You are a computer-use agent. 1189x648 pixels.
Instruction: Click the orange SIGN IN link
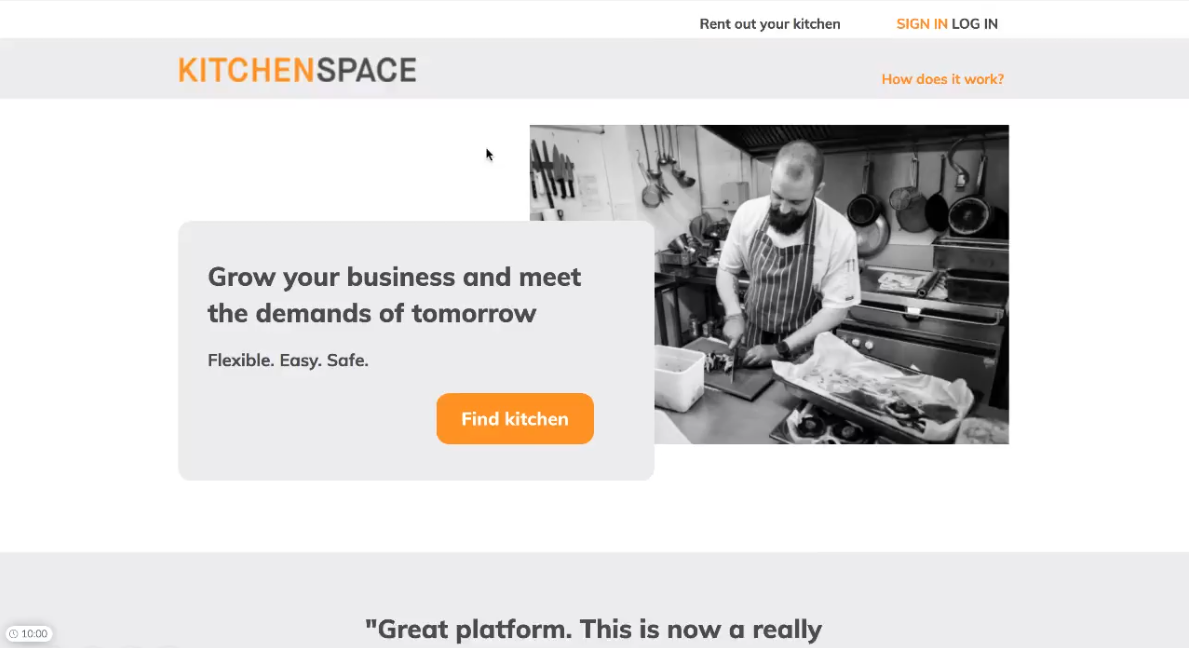click(921, 23)
